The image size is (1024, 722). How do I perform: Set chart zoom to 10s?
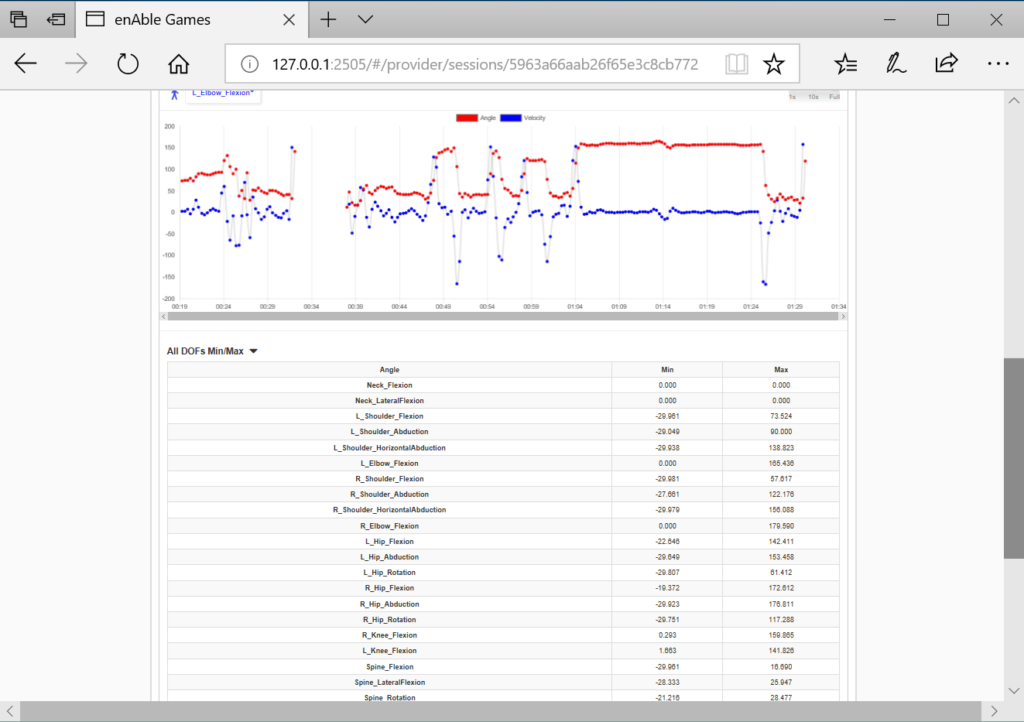click(x=813, y=97)
